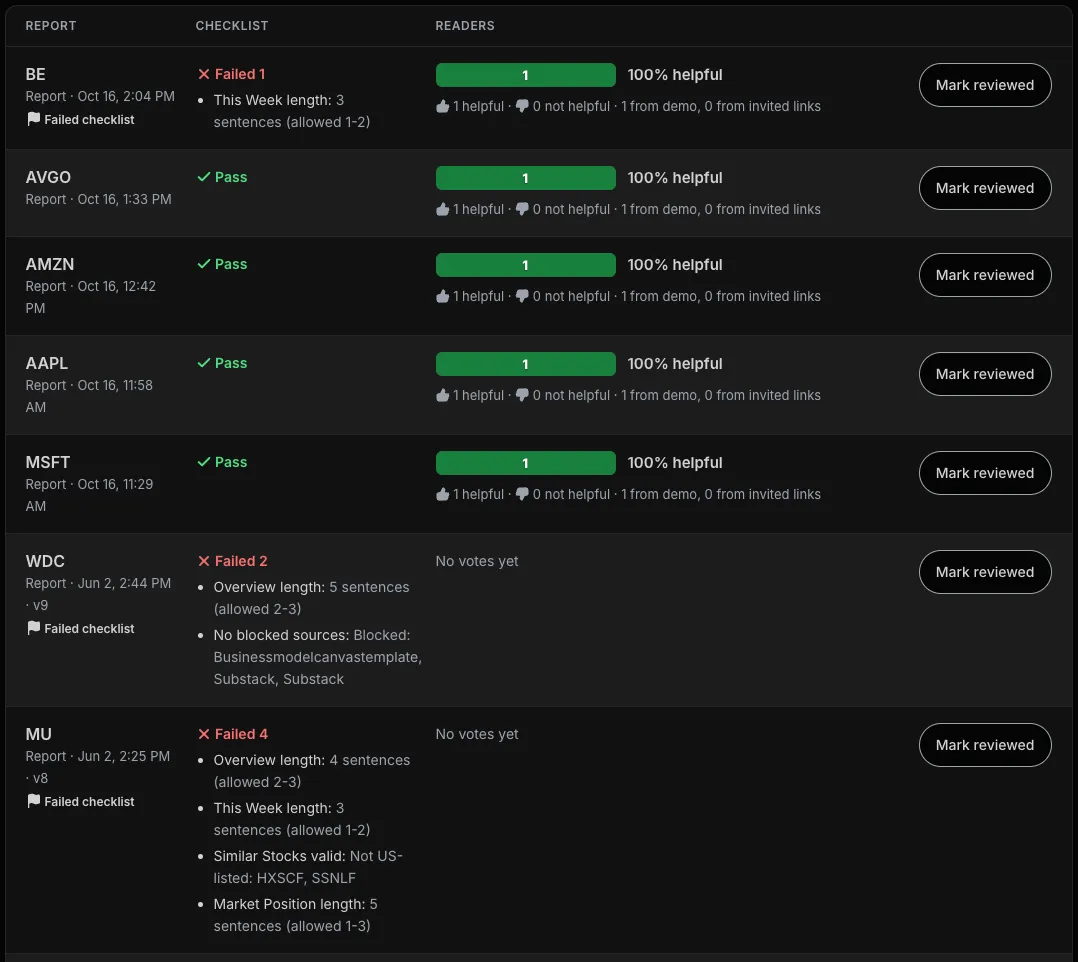The image size is (1078, 962).
Task: Mark the AAPL report as reviewed
Action: pos(984,374)
